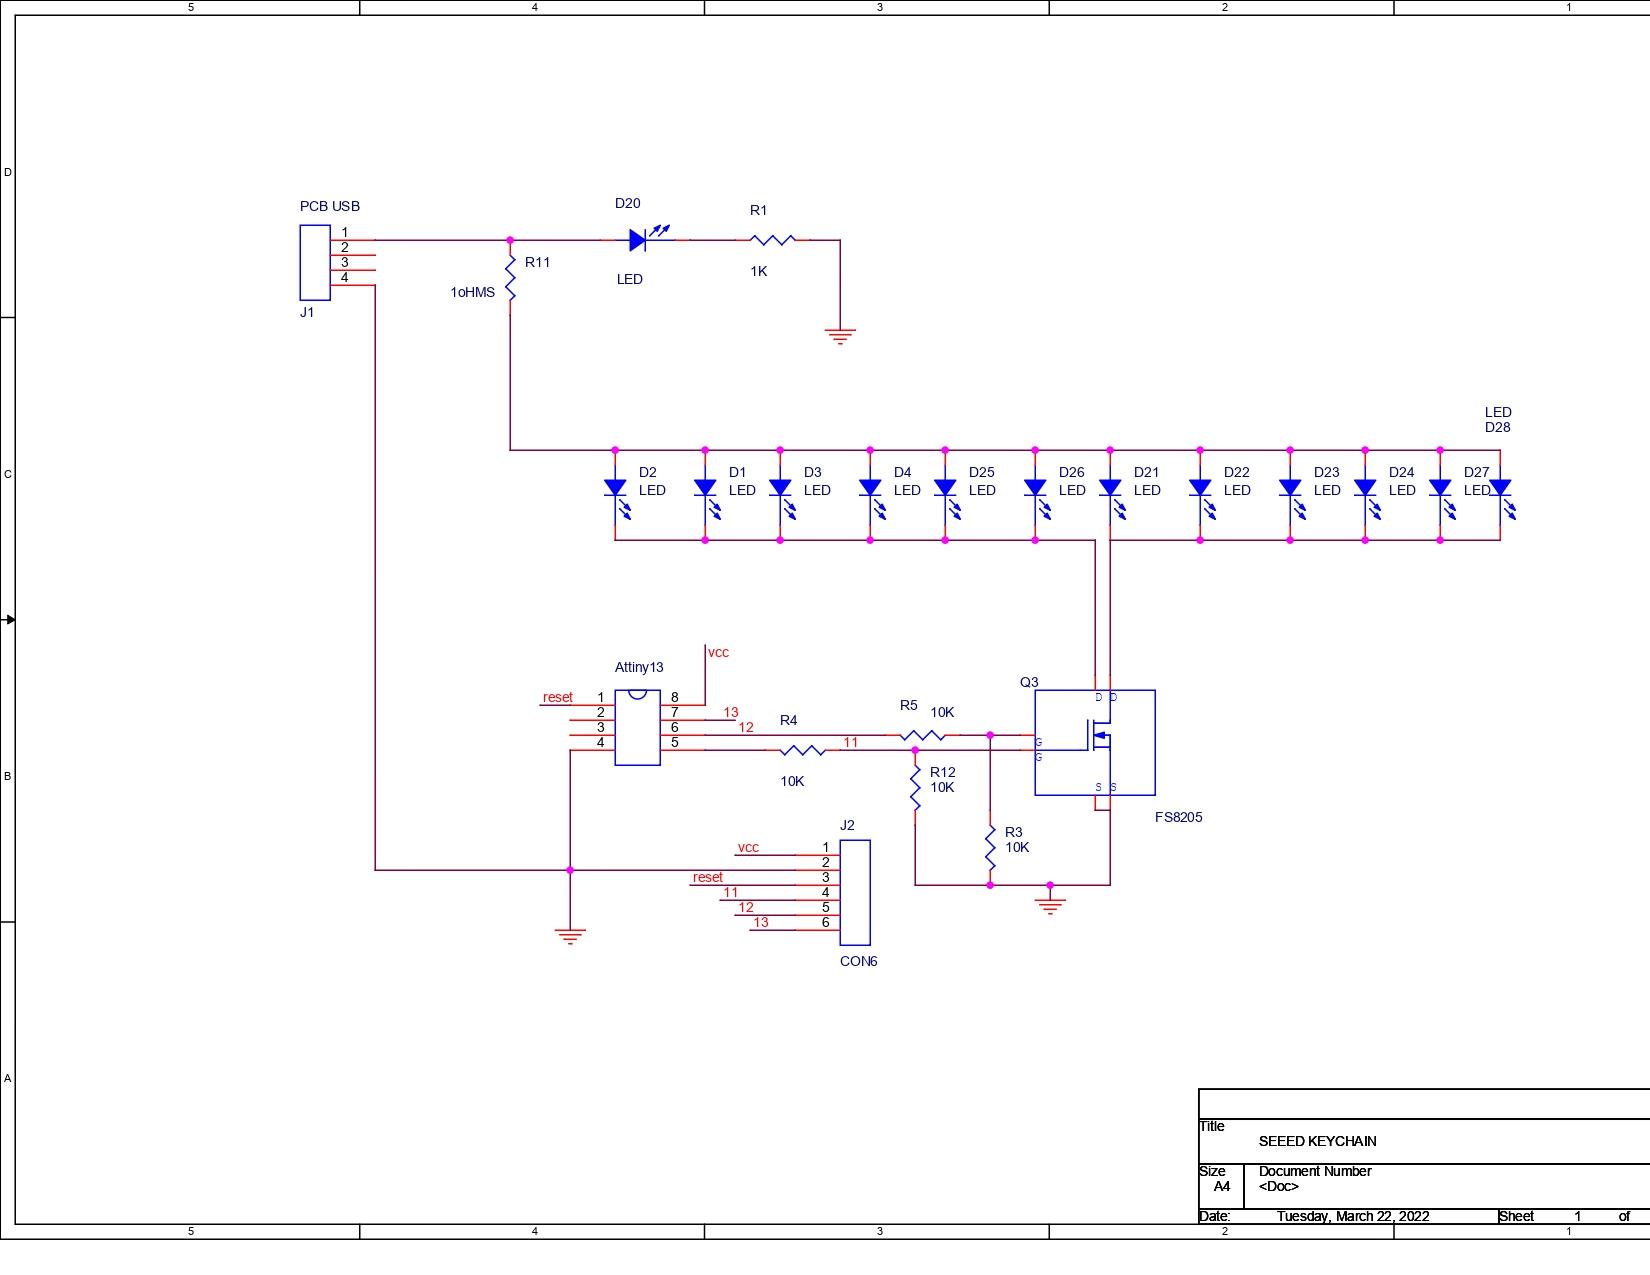
Task: Click the Q3 reference designator
Action: coord(1029,682)
